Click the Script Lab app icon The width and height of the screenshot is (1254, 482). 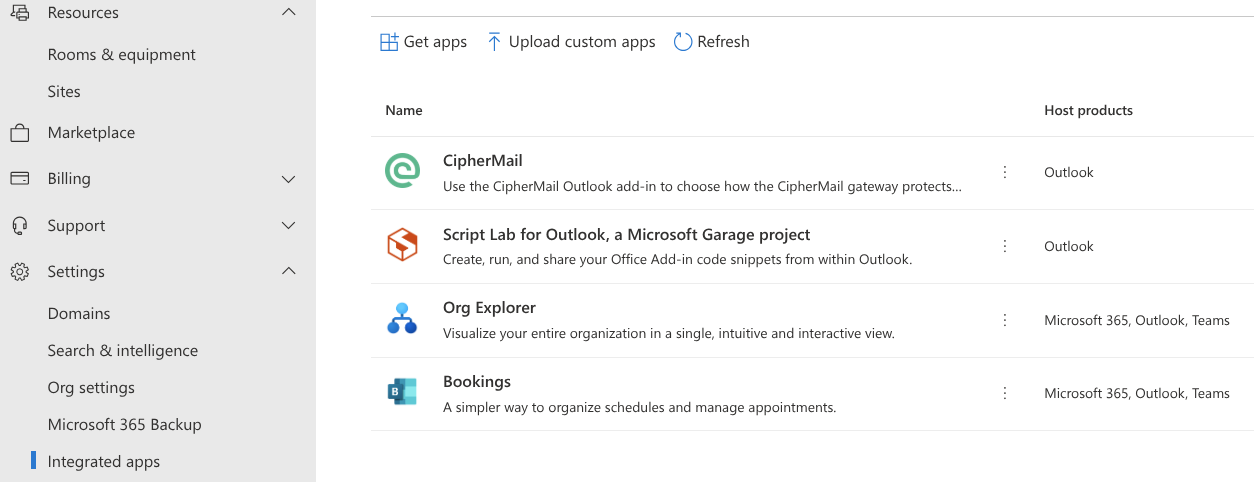402,245
